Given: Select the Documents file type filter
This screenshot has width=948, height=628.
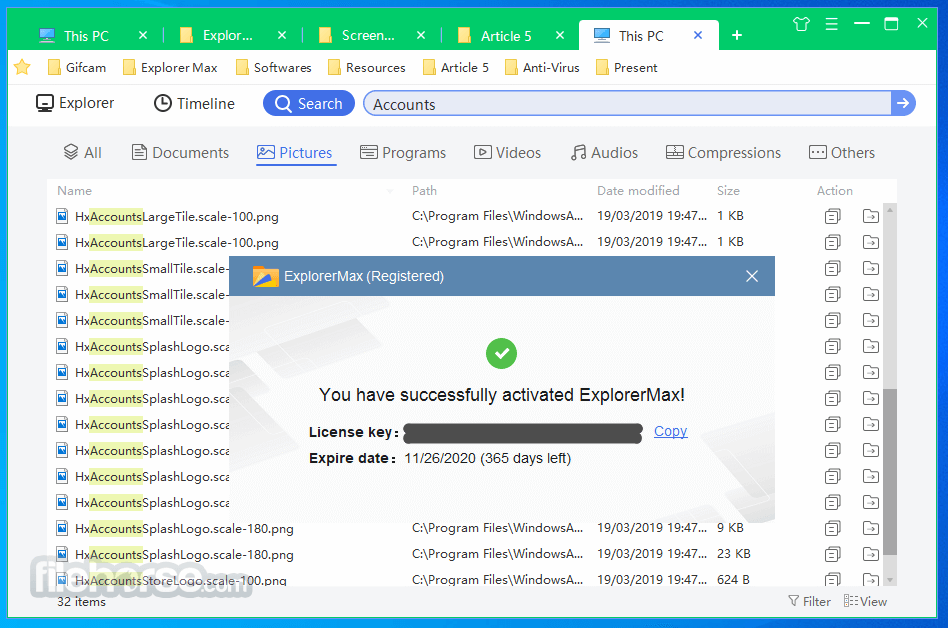Looking at the screenshot, I should pyautogui.click(x=180, y=153).
